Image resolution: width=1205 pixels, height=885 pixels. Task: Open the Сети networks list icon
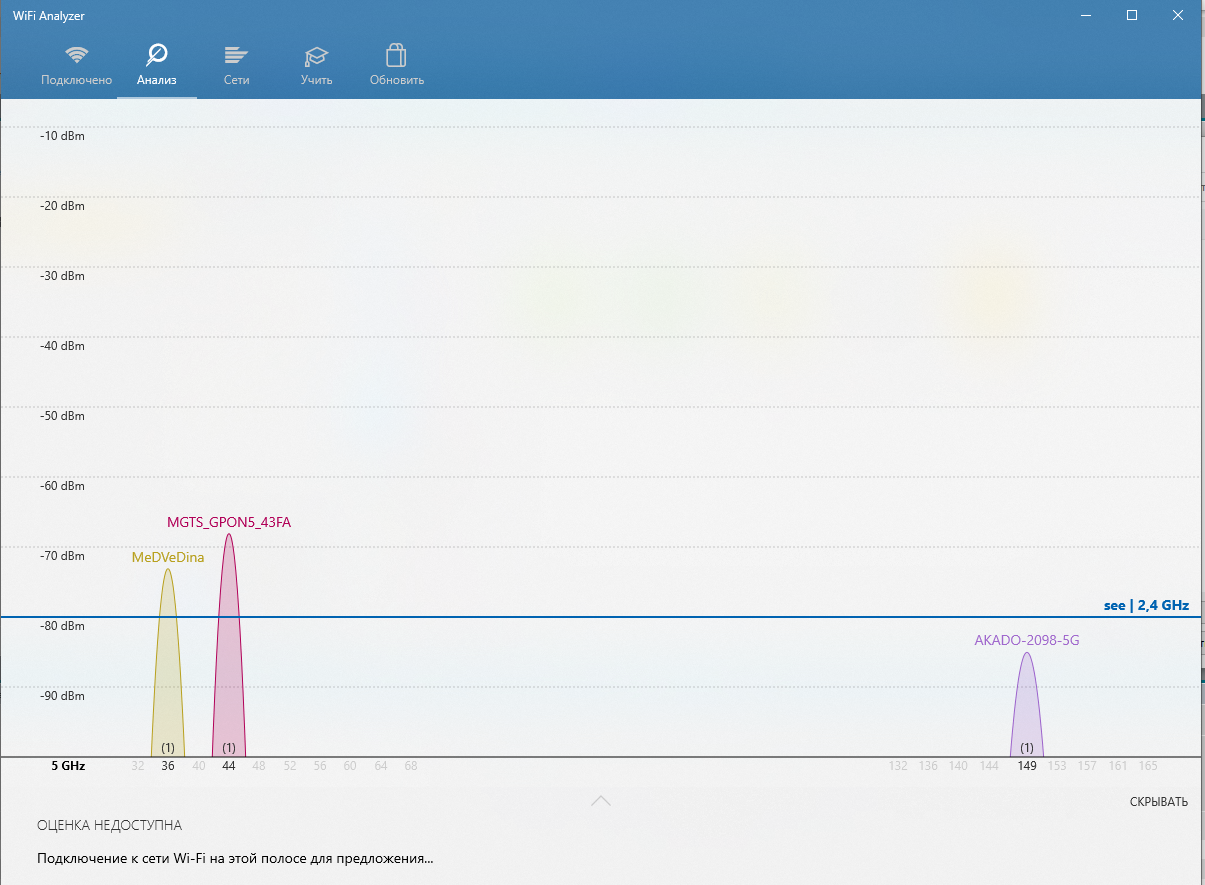tap(236, 55)
